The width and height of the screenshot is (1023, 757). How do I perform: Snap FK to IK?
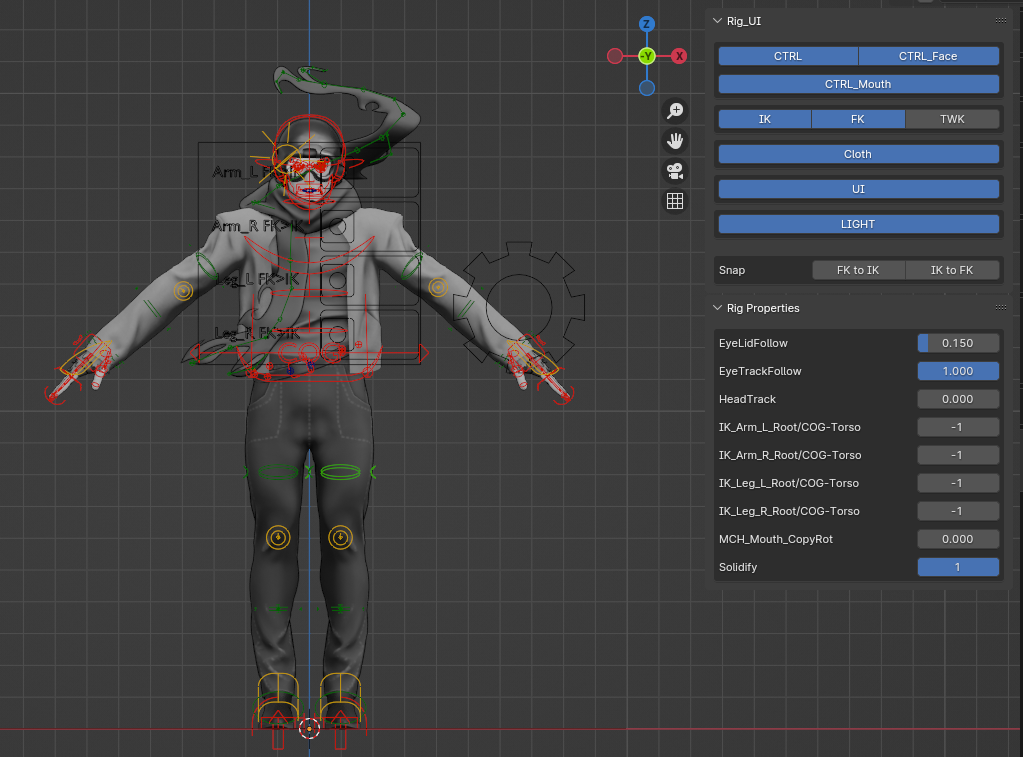pyautogui.click(x=859, y=270)
